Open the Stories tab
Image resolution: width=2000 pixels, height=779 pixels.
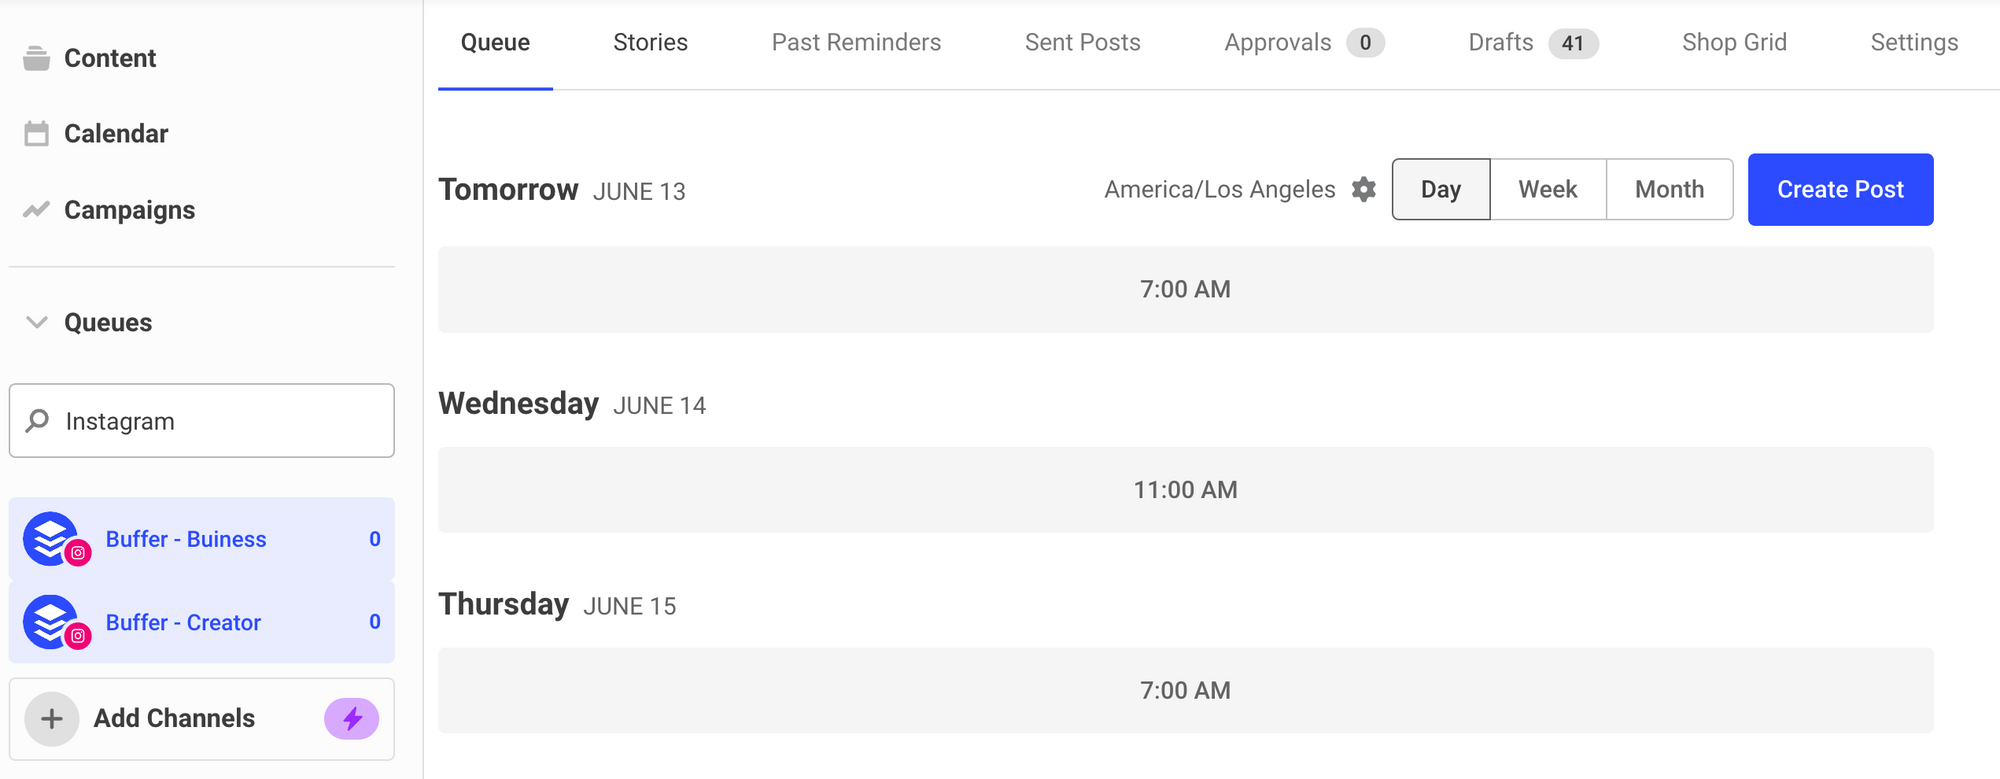point(650,42)
